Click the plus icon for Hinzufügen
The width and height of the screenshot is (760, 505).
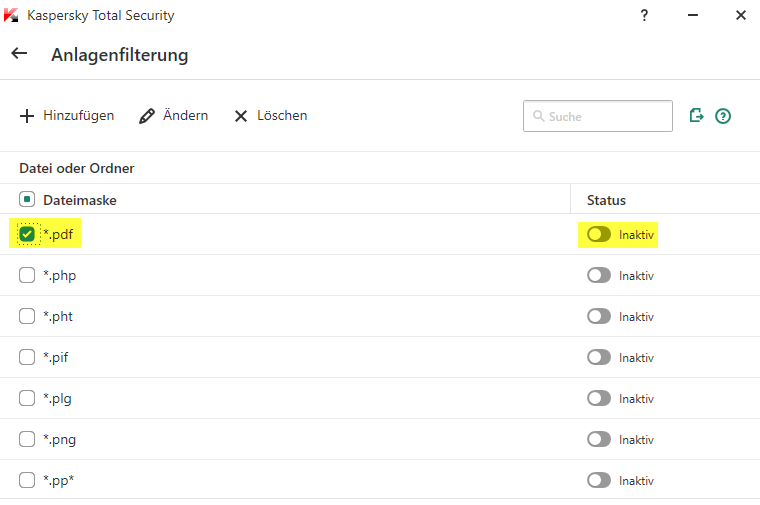[x=27, y=116]
